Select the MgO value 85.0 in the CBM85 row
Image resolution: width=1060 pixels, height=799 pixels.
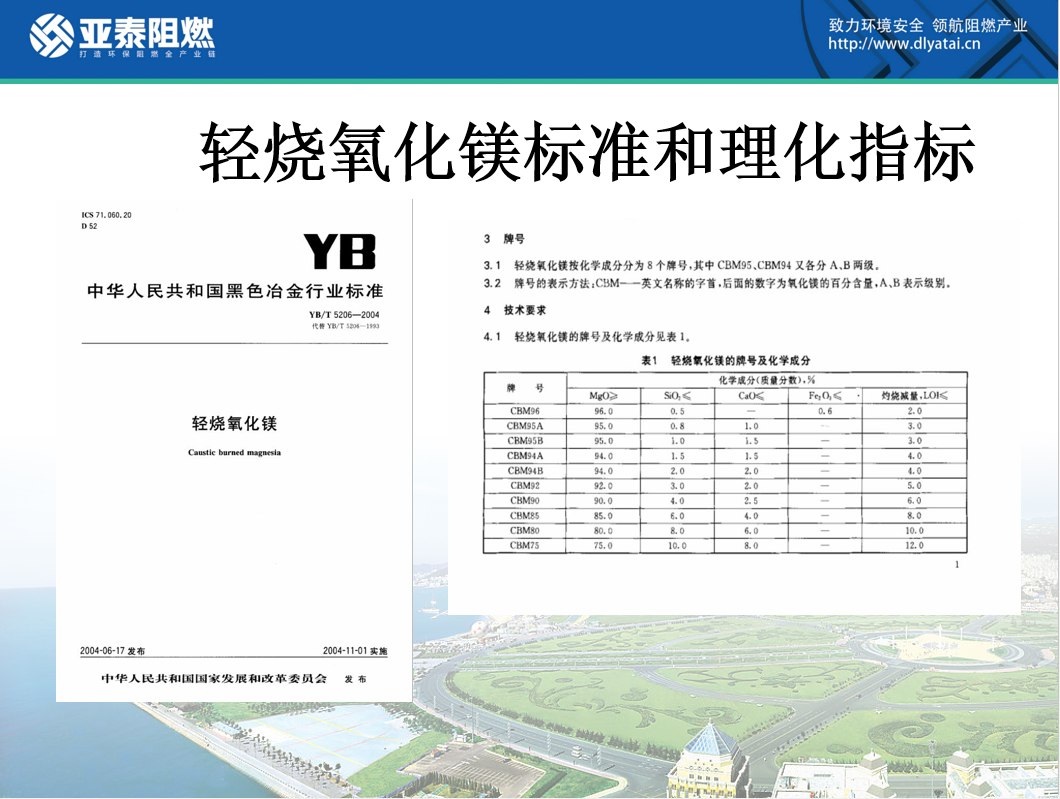pos(603,515)
